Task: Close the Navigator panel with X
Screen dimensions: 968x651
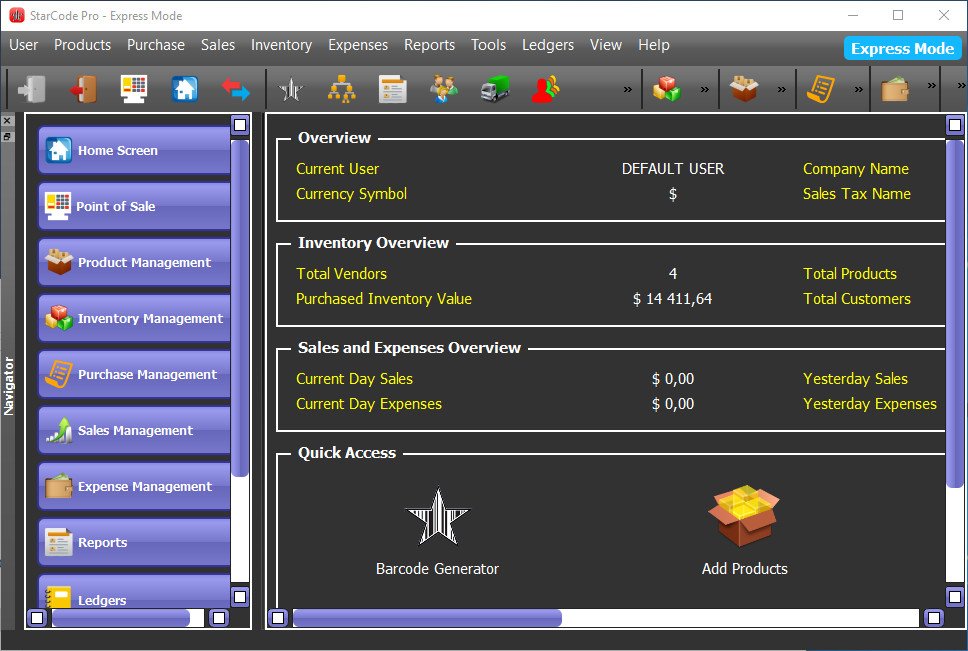Action: (x=7, y=120)
